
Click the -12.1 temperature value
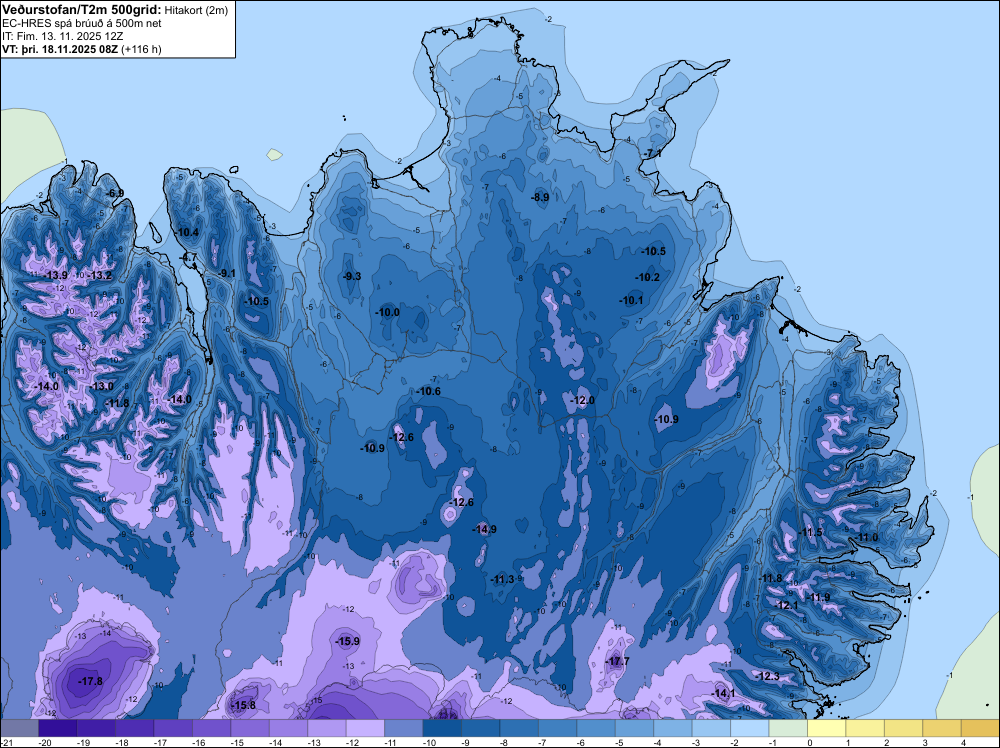pos(787,605)
